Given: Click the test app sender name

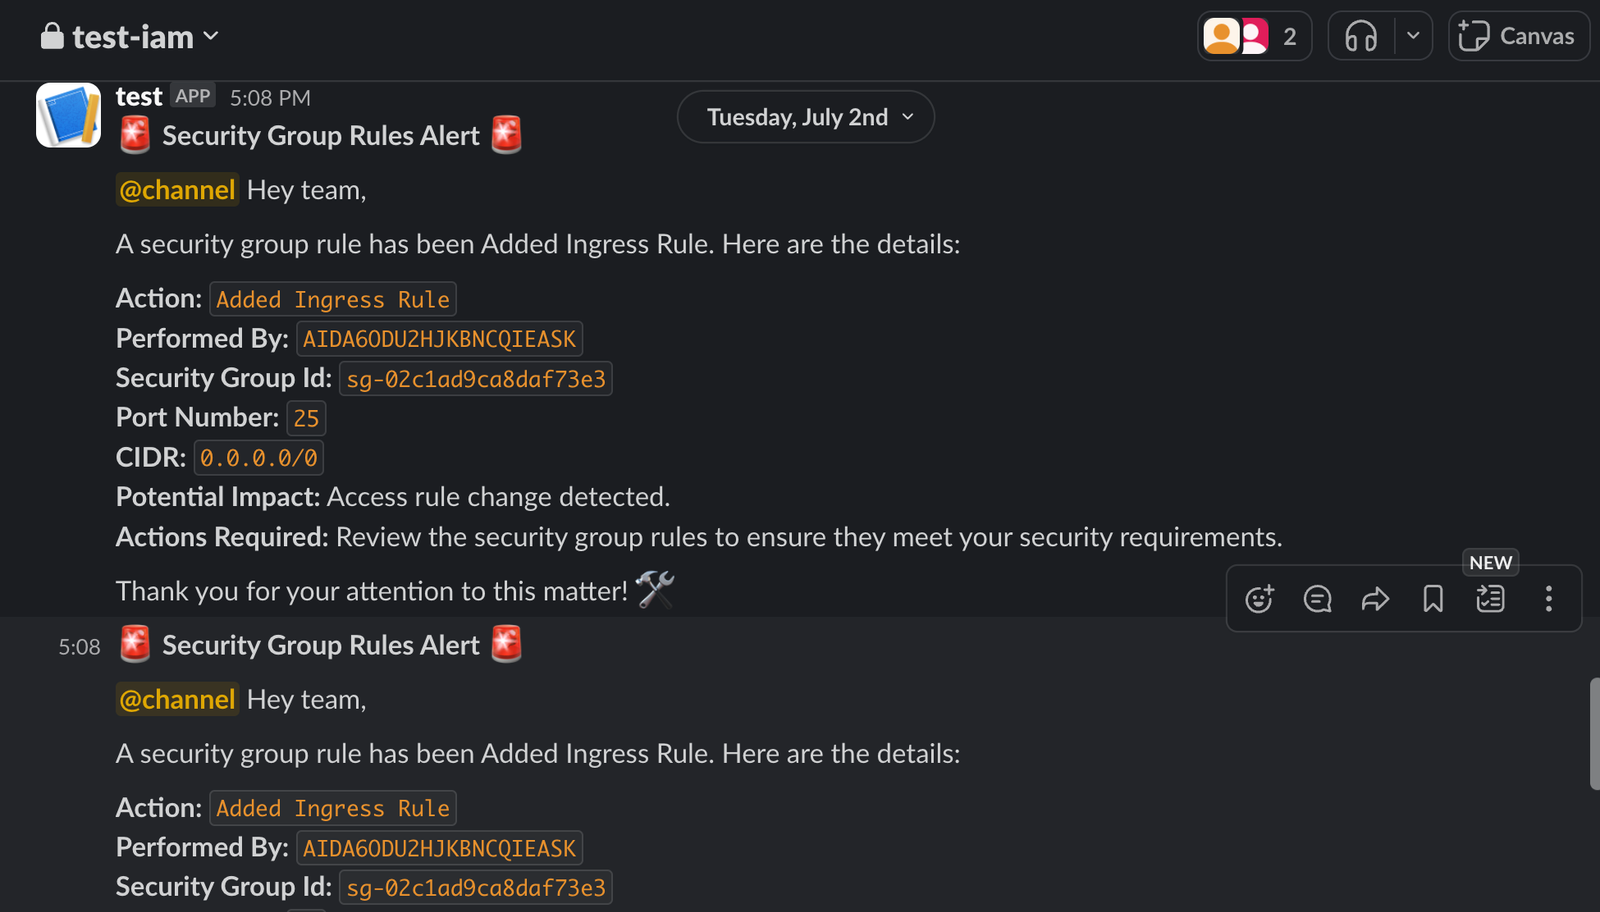Looking at the screenshot, I should tap(138, 97).
